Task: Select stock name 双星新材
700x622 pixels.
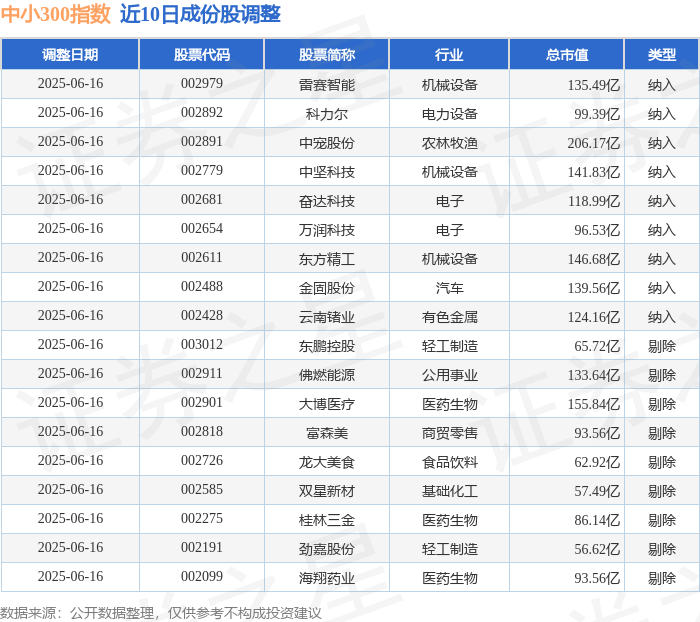Action: [x=327, y=491]
